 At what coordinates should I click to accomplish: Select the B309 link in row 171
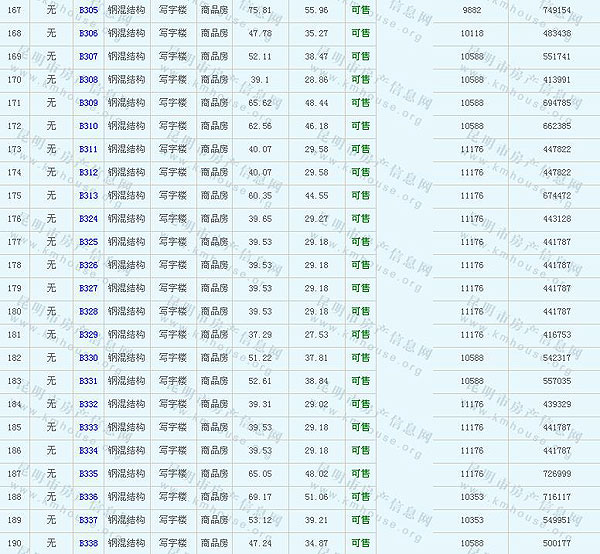point(88,103)
